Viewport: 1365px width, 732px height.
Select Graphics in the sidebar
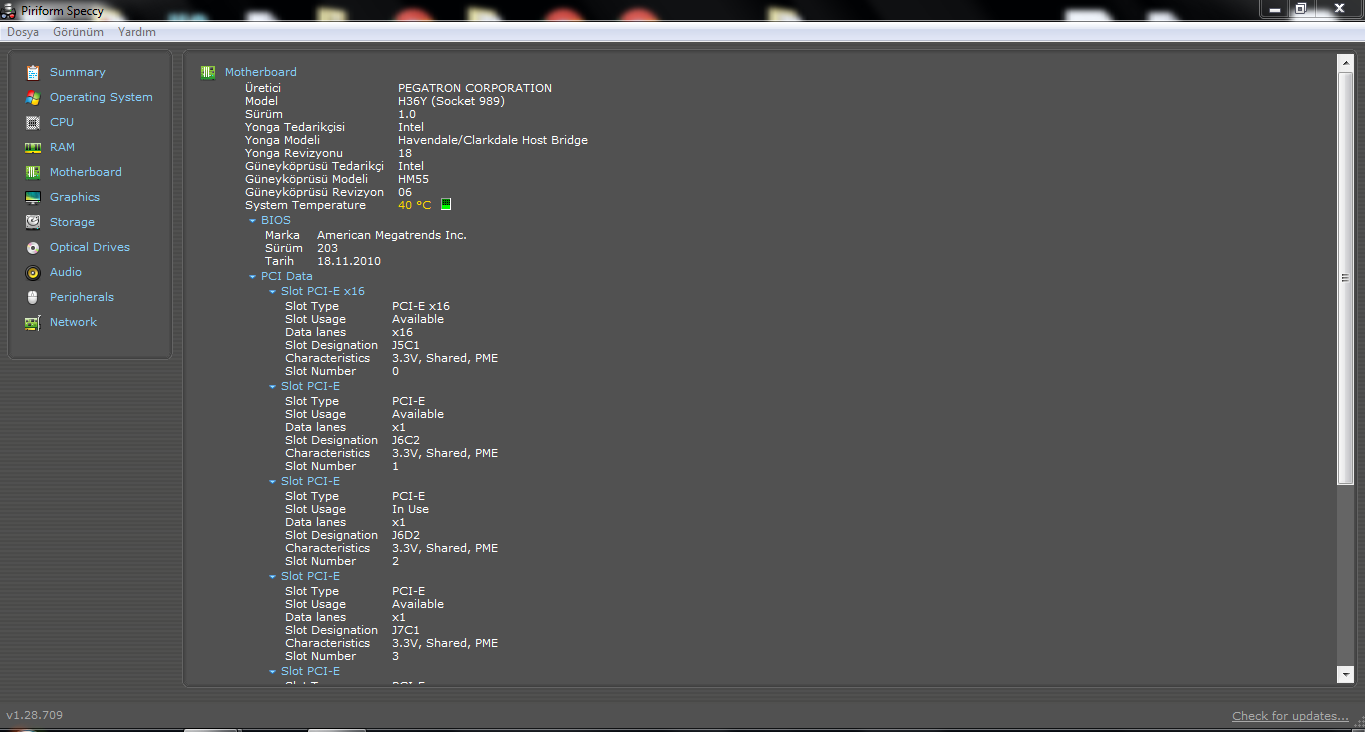[75, 197]
